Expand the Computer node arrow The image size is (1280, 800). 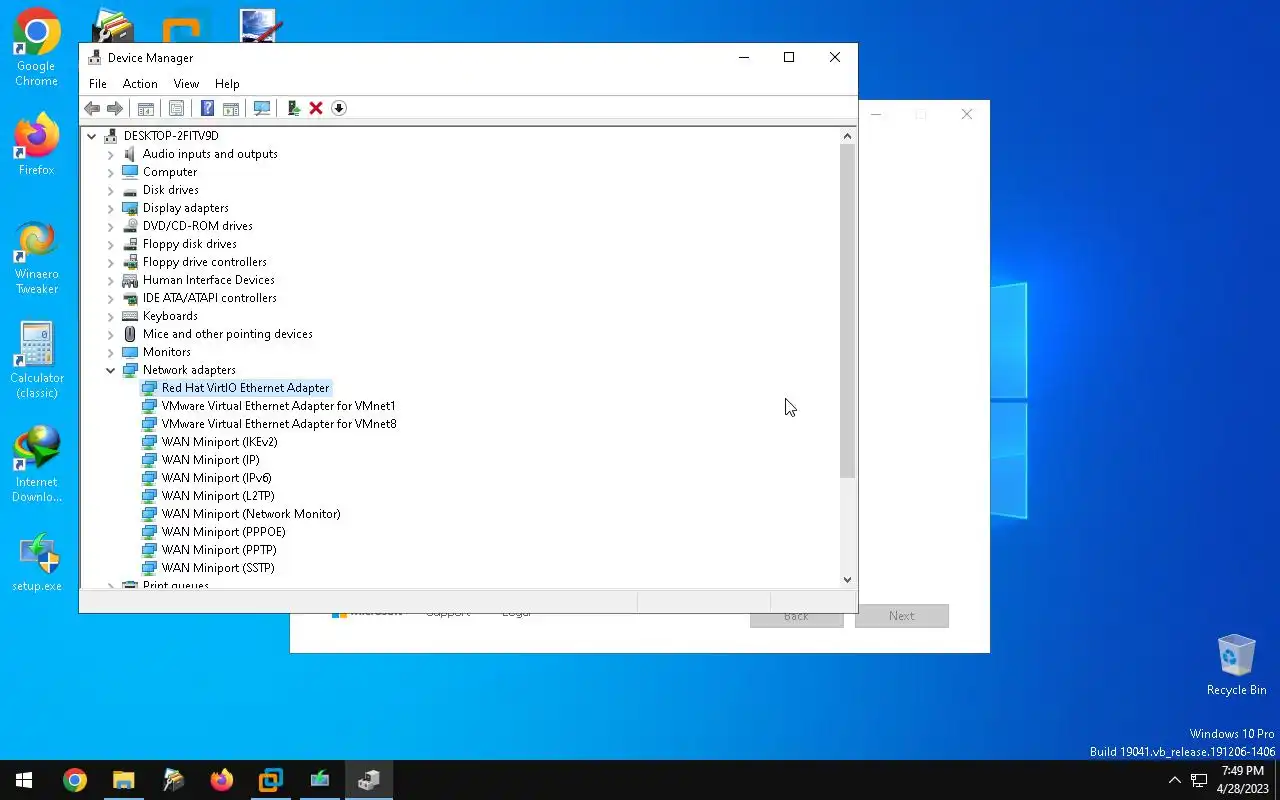point(111,172)
